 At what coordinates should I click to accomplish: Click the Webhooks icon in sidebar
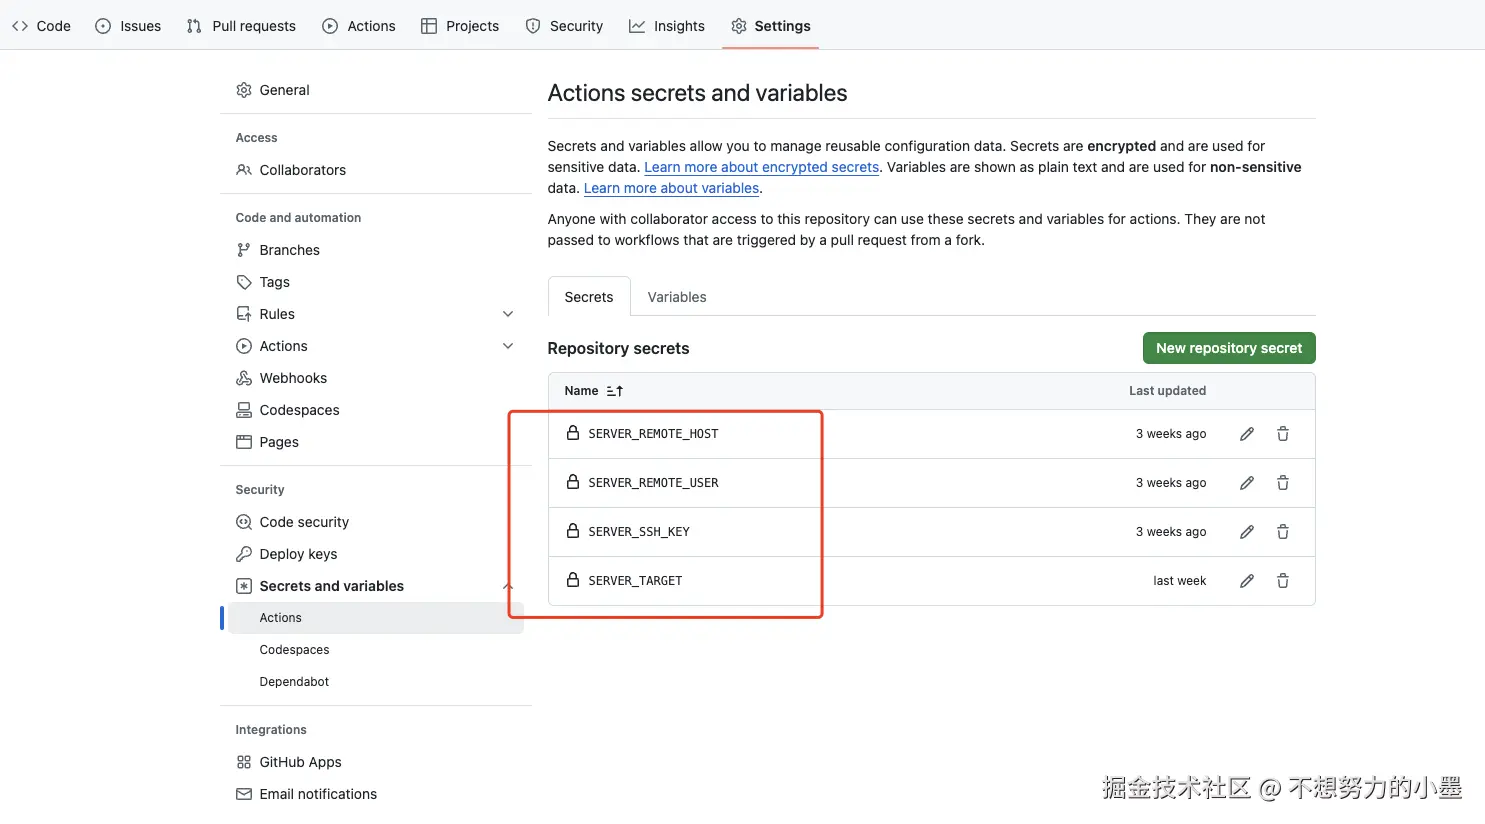click(x=244, y=378)
